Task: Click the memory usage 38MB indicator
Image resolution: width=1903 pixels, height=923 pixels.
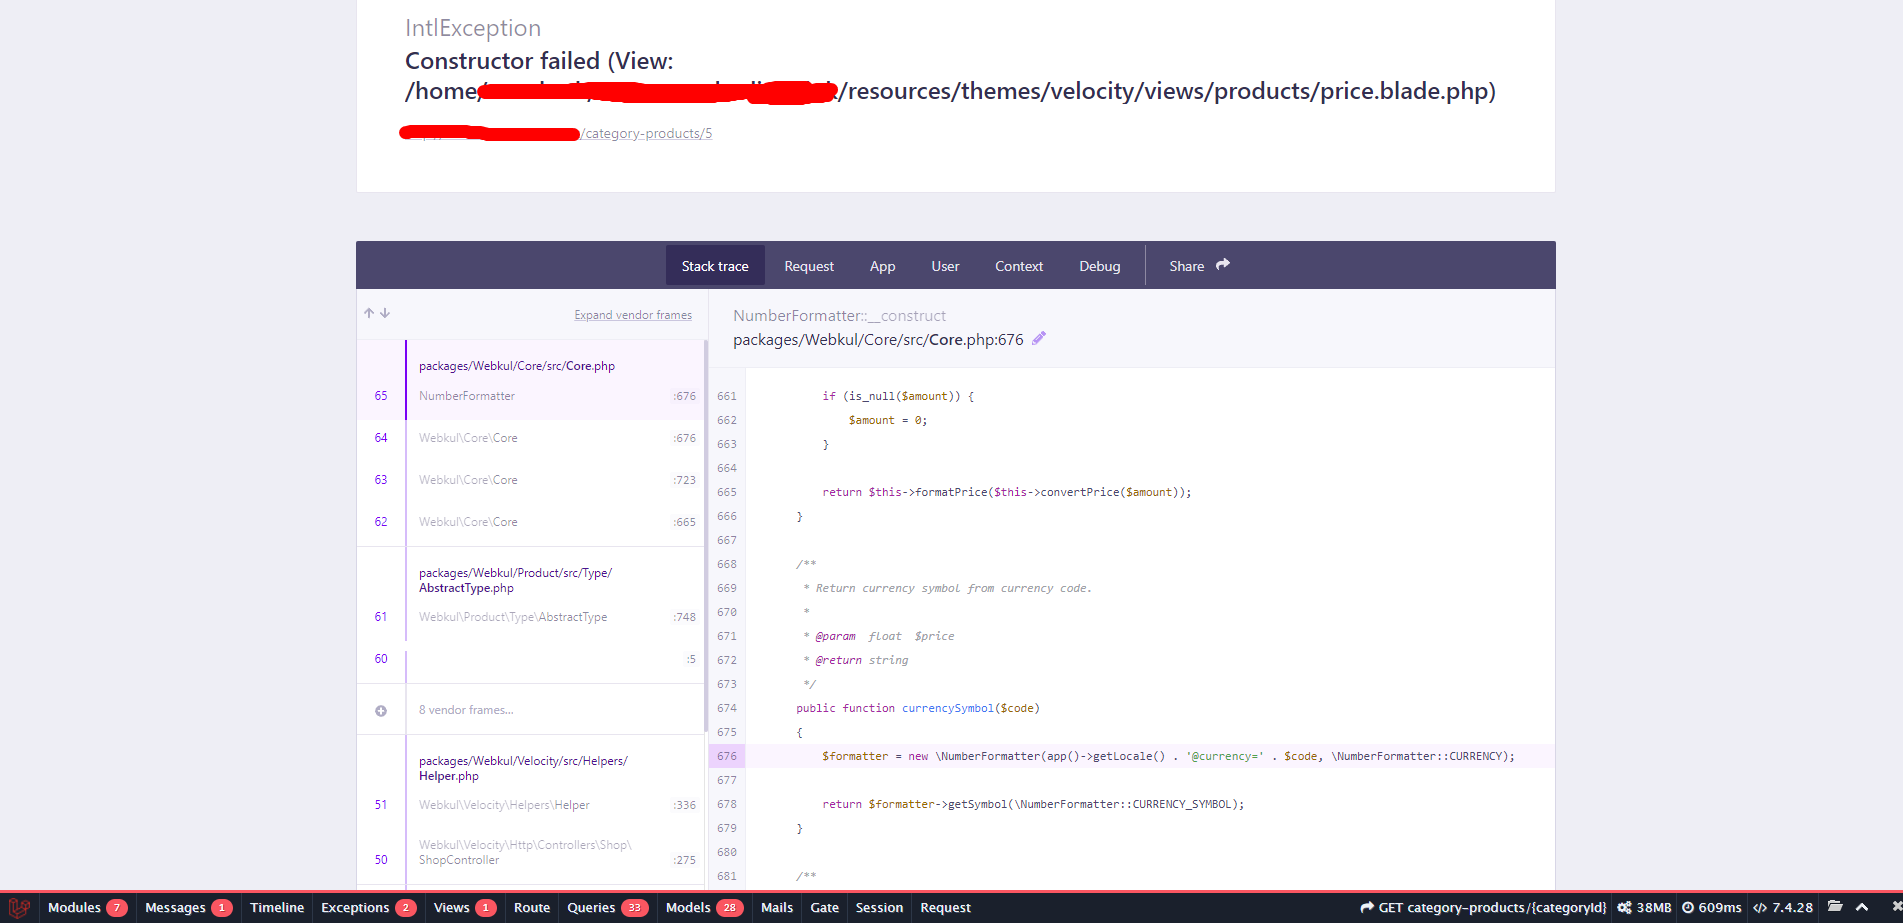Action: 1644,907
